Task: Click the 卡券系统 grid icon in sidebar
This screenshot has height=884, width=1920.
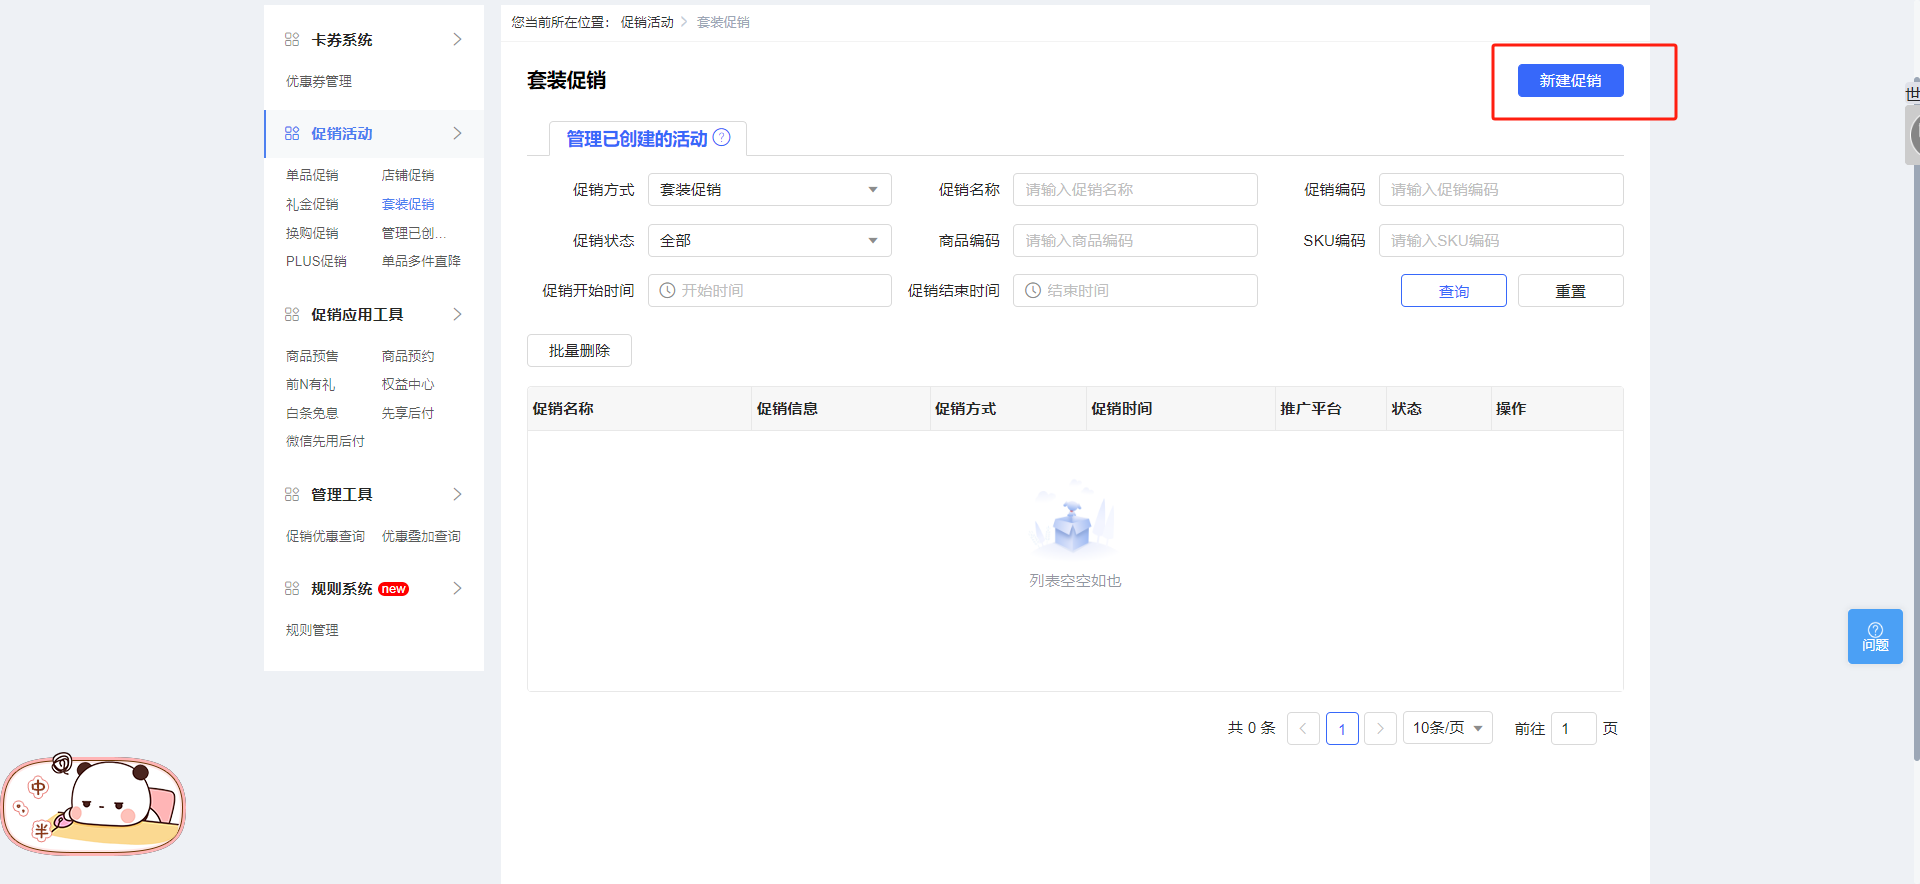Action: click(x=292, y=40)
